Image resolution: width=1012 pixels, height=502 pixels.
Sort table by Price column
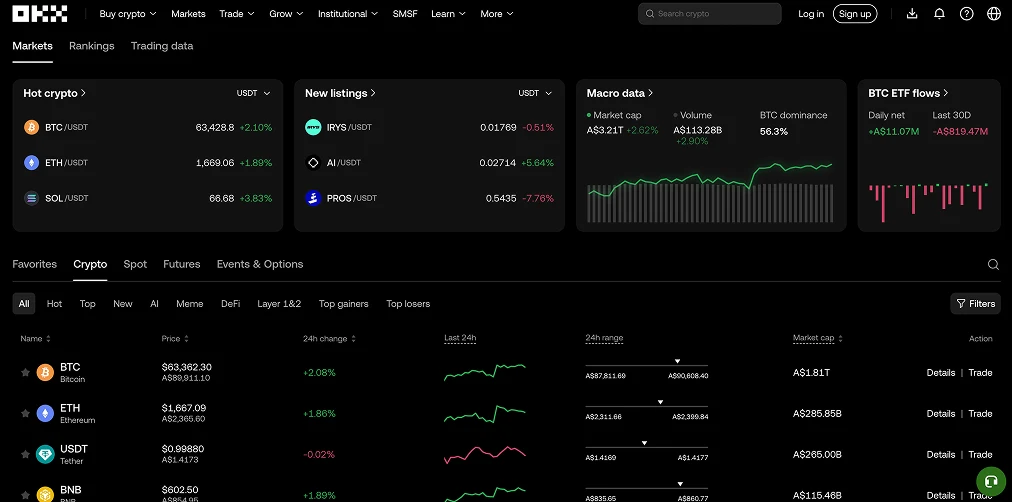point(175,339)
